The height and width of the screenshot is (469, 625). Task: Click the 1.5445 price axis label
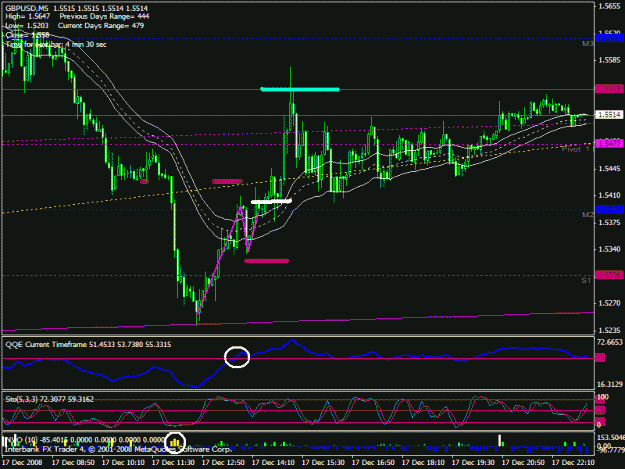tap(609, 169)
